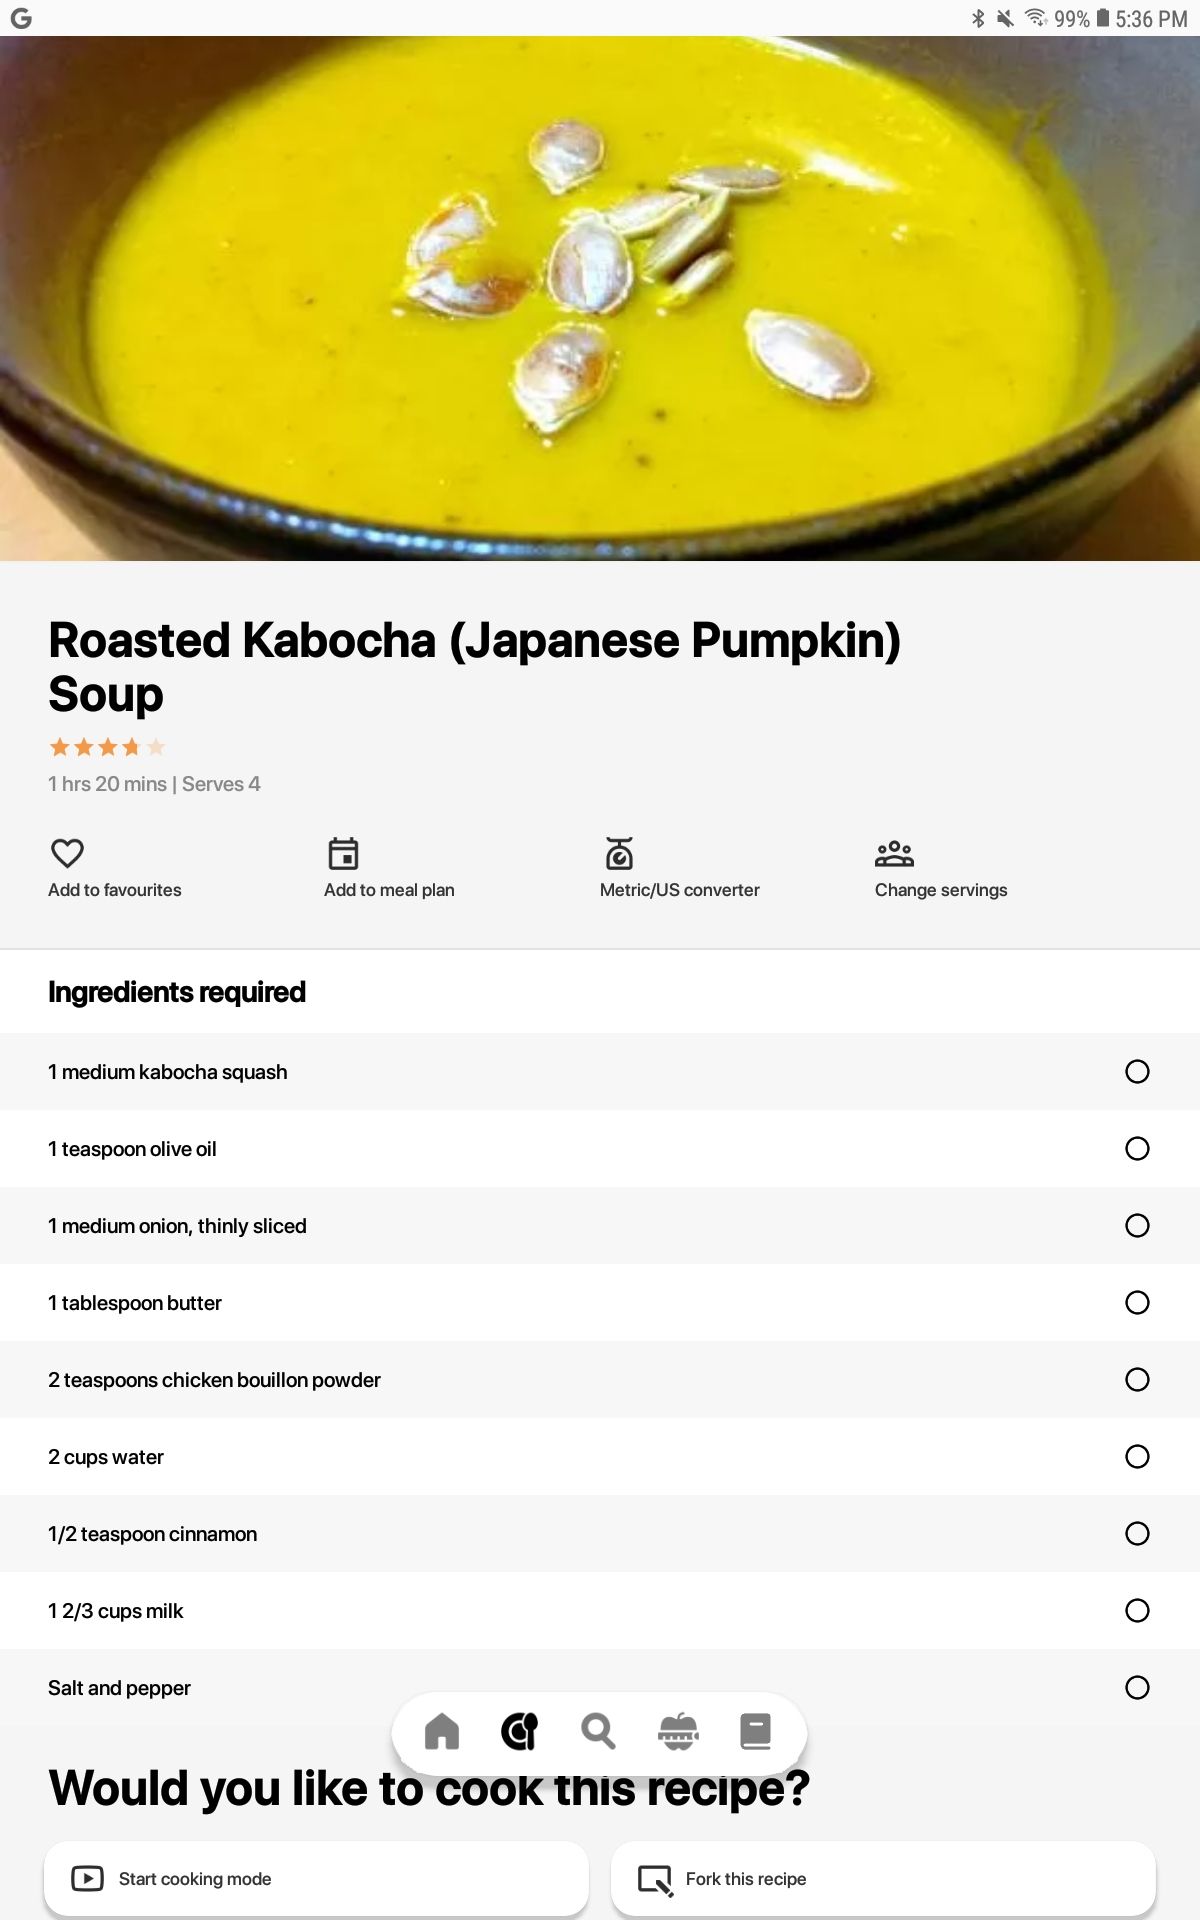Click the Fork this recipe button

point(883,1879)
